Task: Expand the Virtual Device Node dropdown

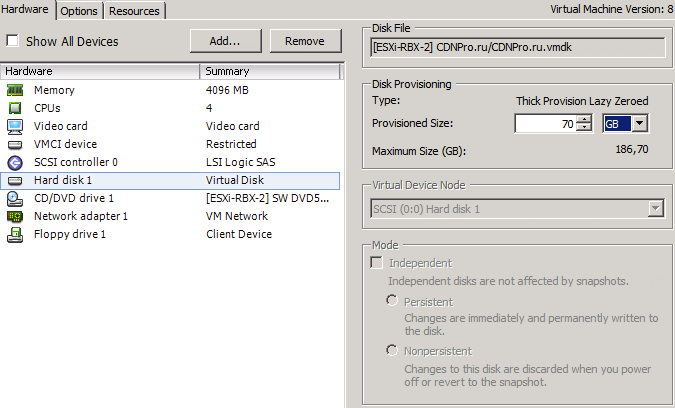Action: (x=656, y=208)
